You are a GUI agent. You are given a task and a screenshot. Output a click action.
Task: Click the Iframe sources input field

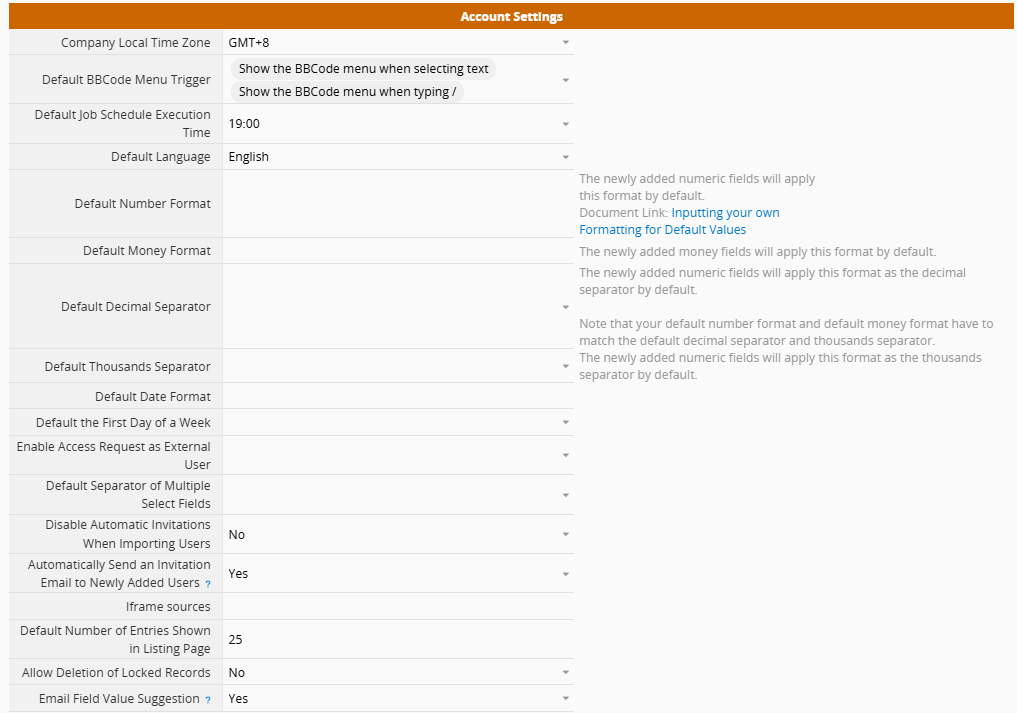[397, 607]
